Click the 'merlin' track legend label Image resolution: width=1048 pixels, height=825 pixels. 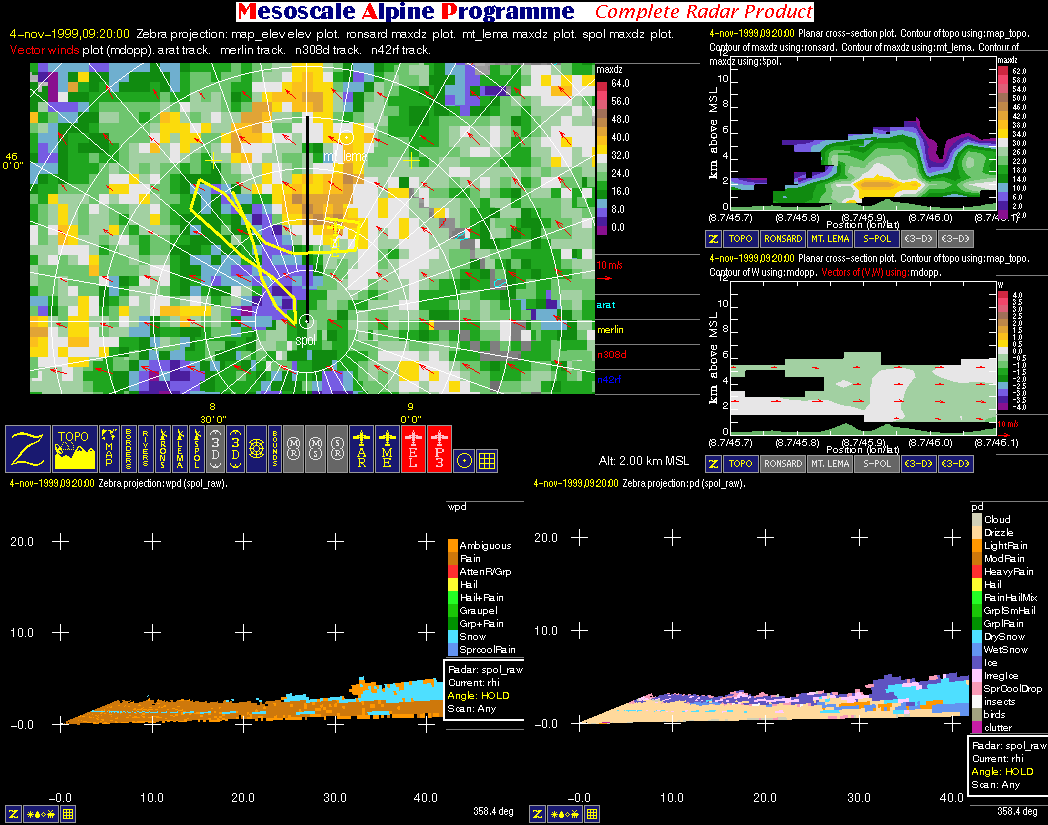click(x=610, y=330)
